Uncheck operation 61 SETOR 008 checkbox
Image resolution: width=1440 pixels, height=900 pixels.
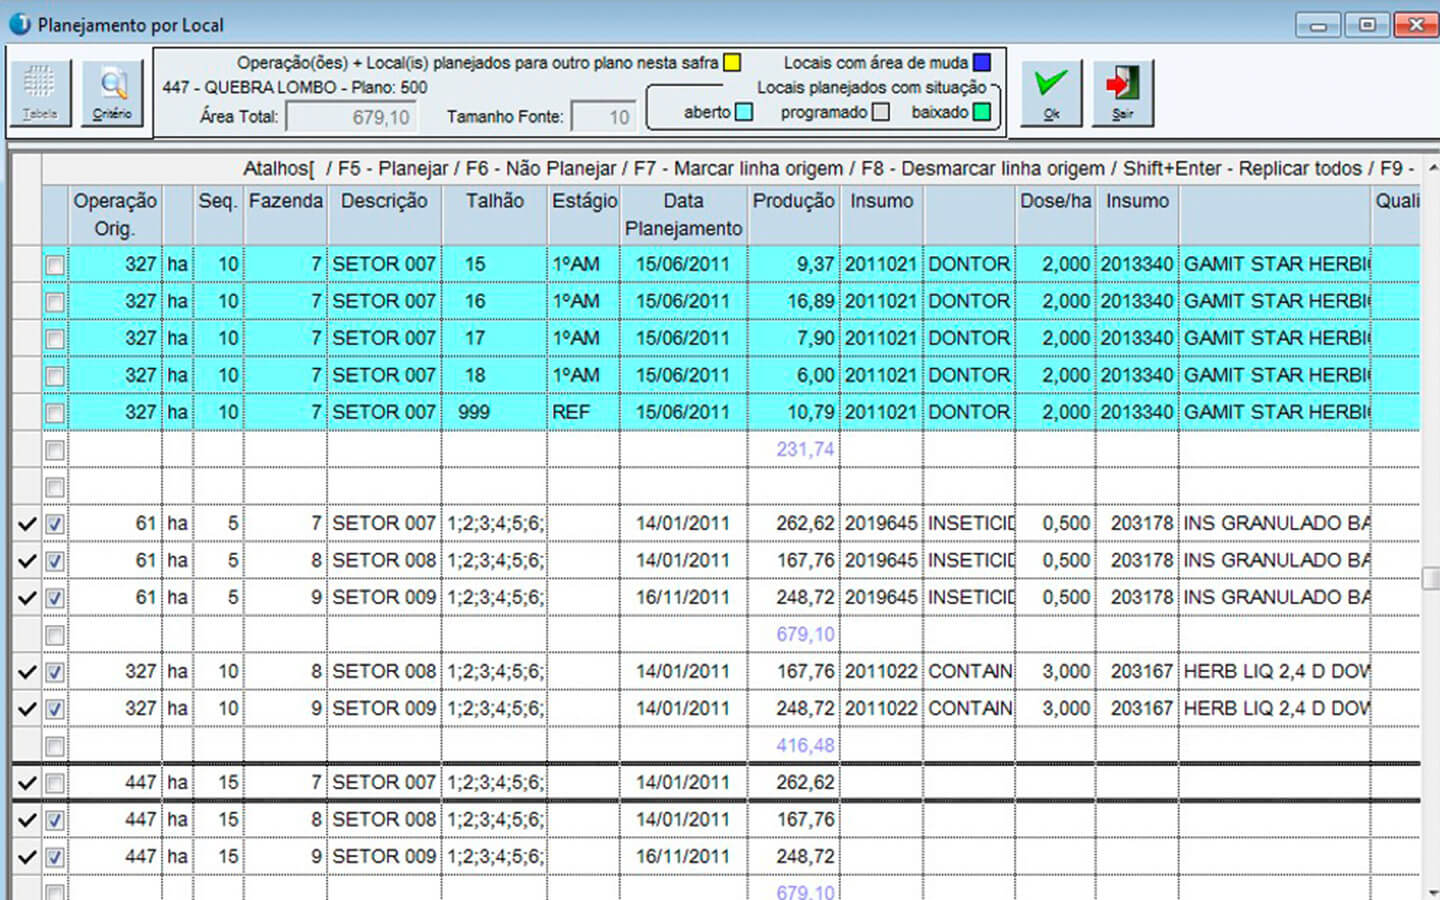tap(55, 561)
